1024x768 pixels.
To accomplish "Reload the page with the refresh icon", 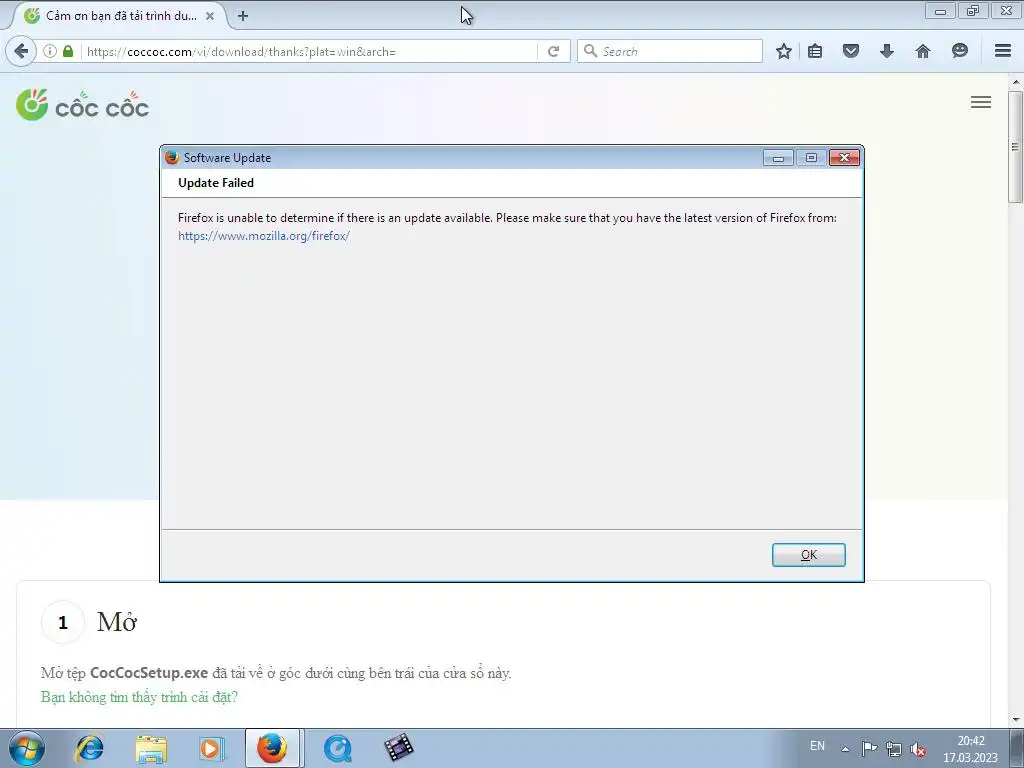I will [x=553, y=51].
